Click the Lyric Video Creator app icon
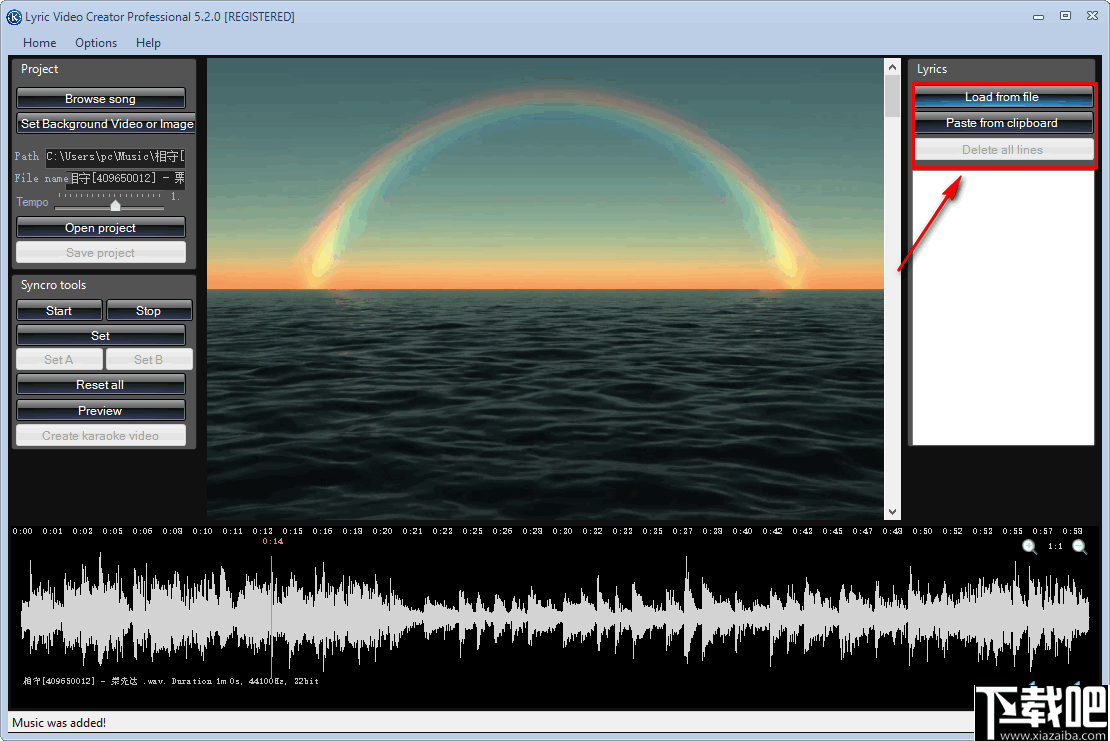1110x741 pixels. click(13, 16)
